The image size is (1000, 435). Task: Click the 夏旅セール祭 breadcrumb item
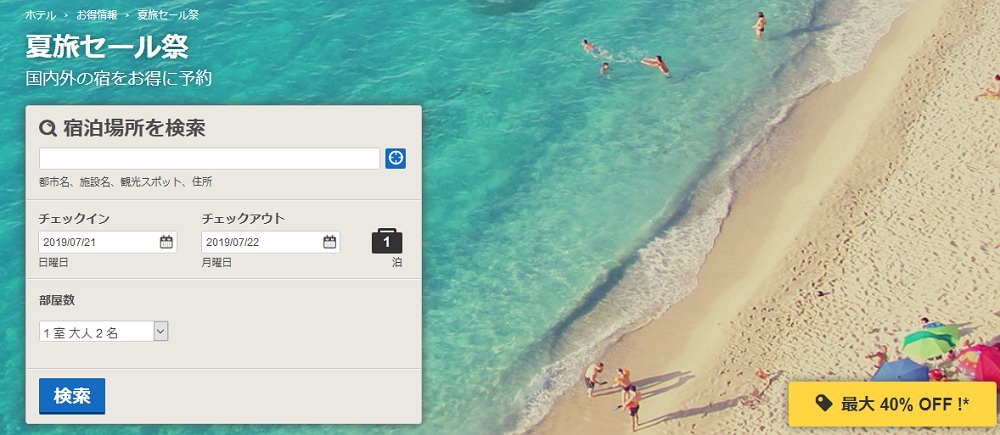point(168,15)
